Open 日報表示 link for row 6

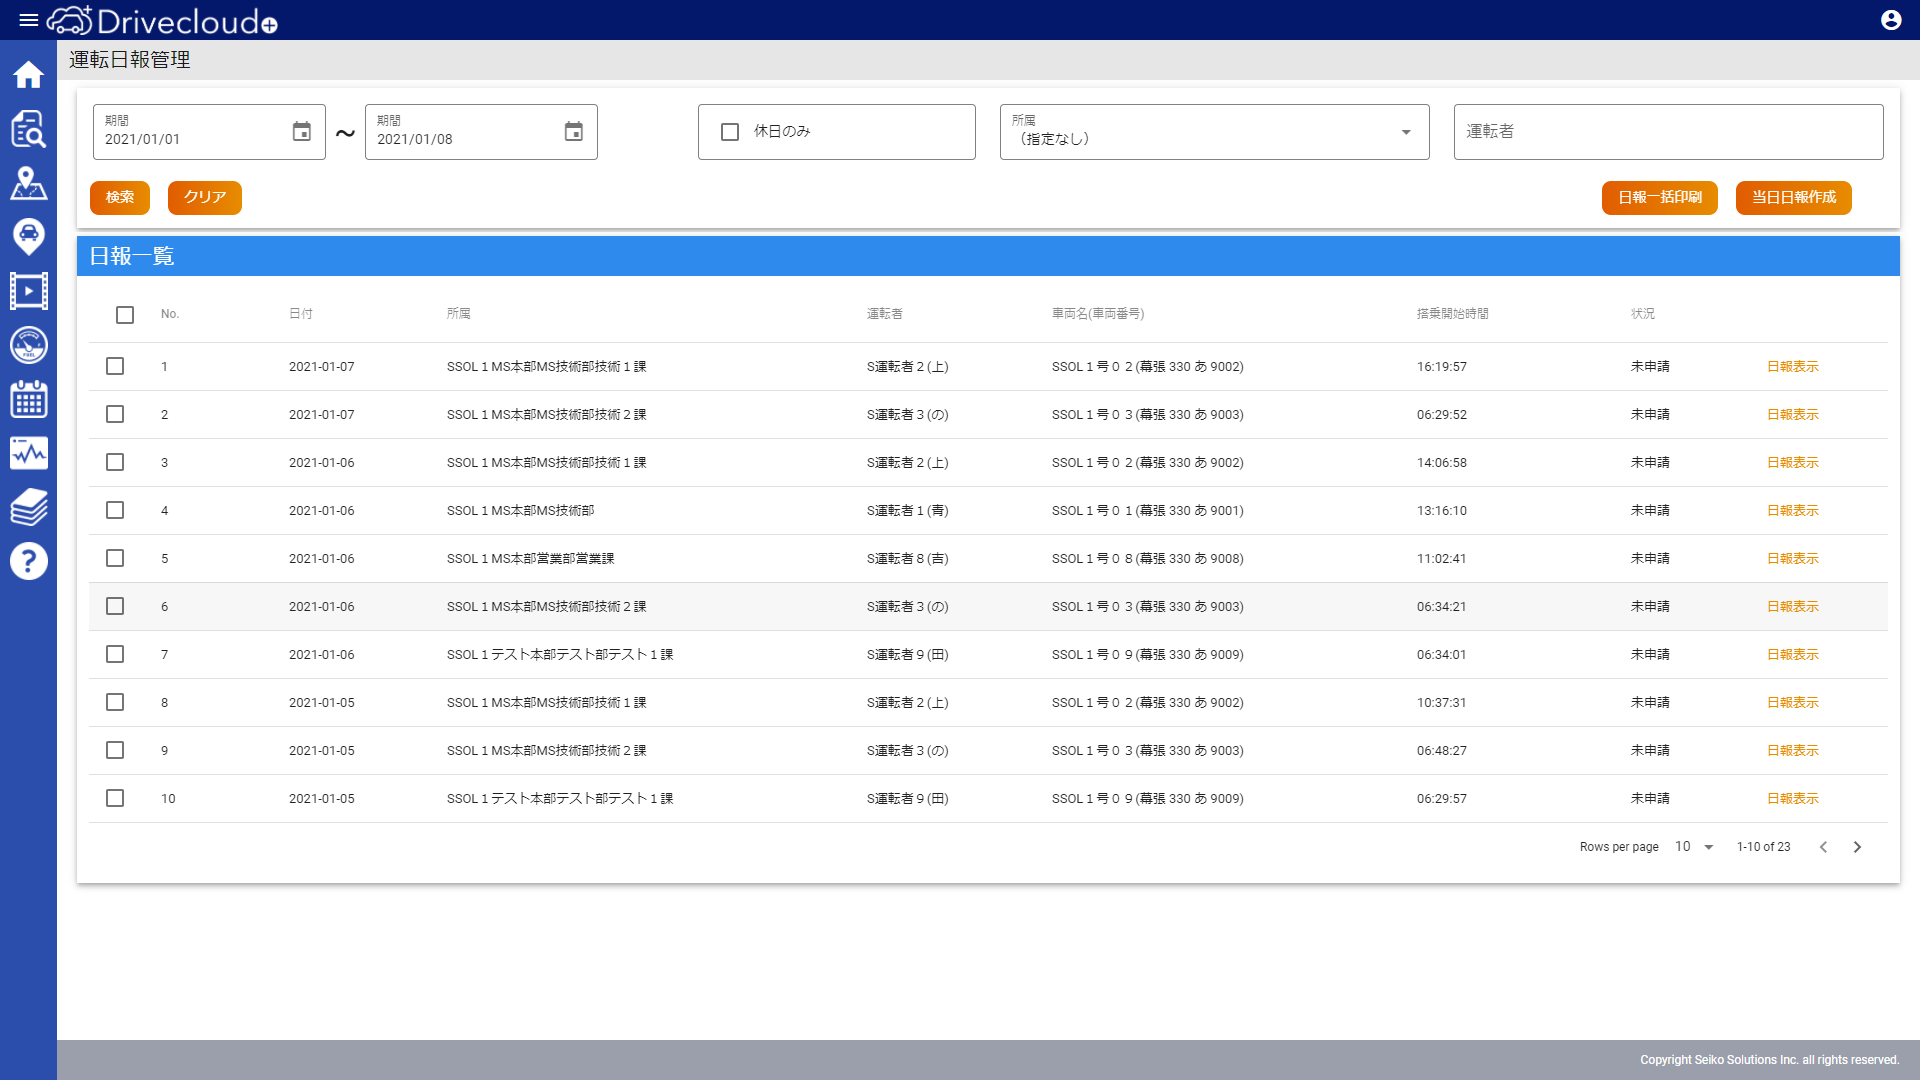click(x=1792, y=607)
